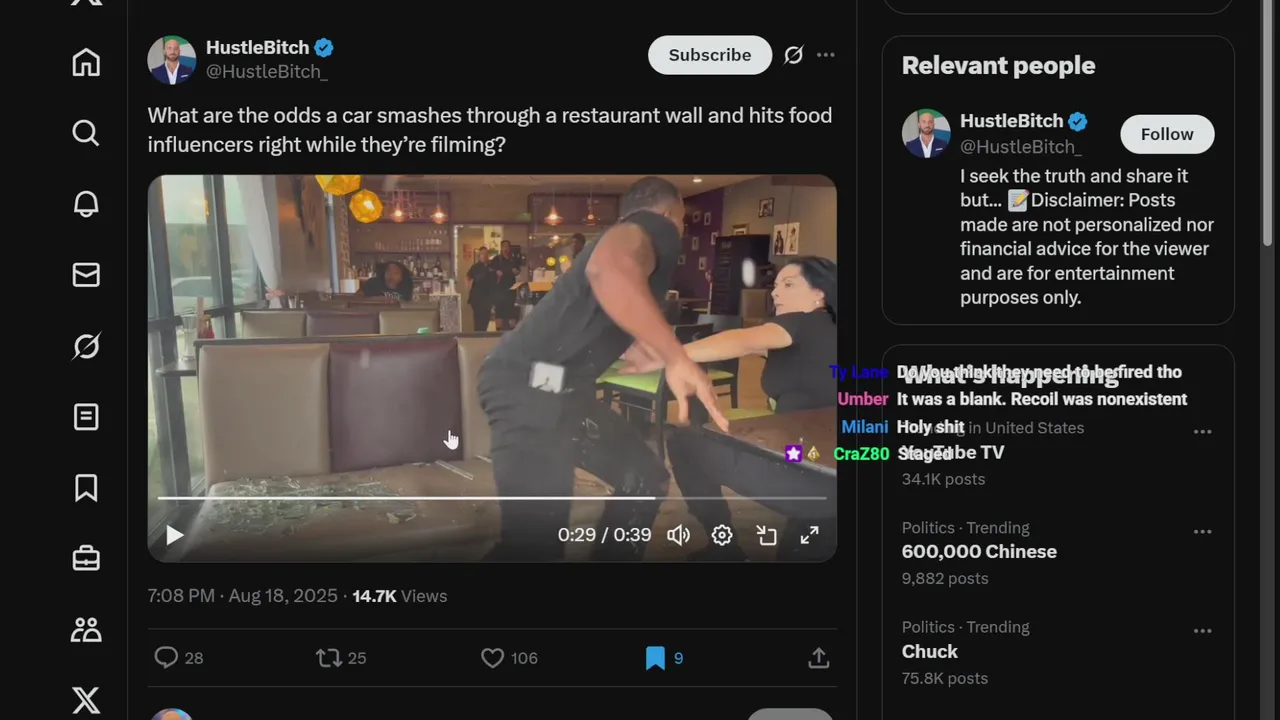Click the '9,882 posts' count
Image resolution: width=1280 pixels, height=720 pixels.
coord(945,579)
